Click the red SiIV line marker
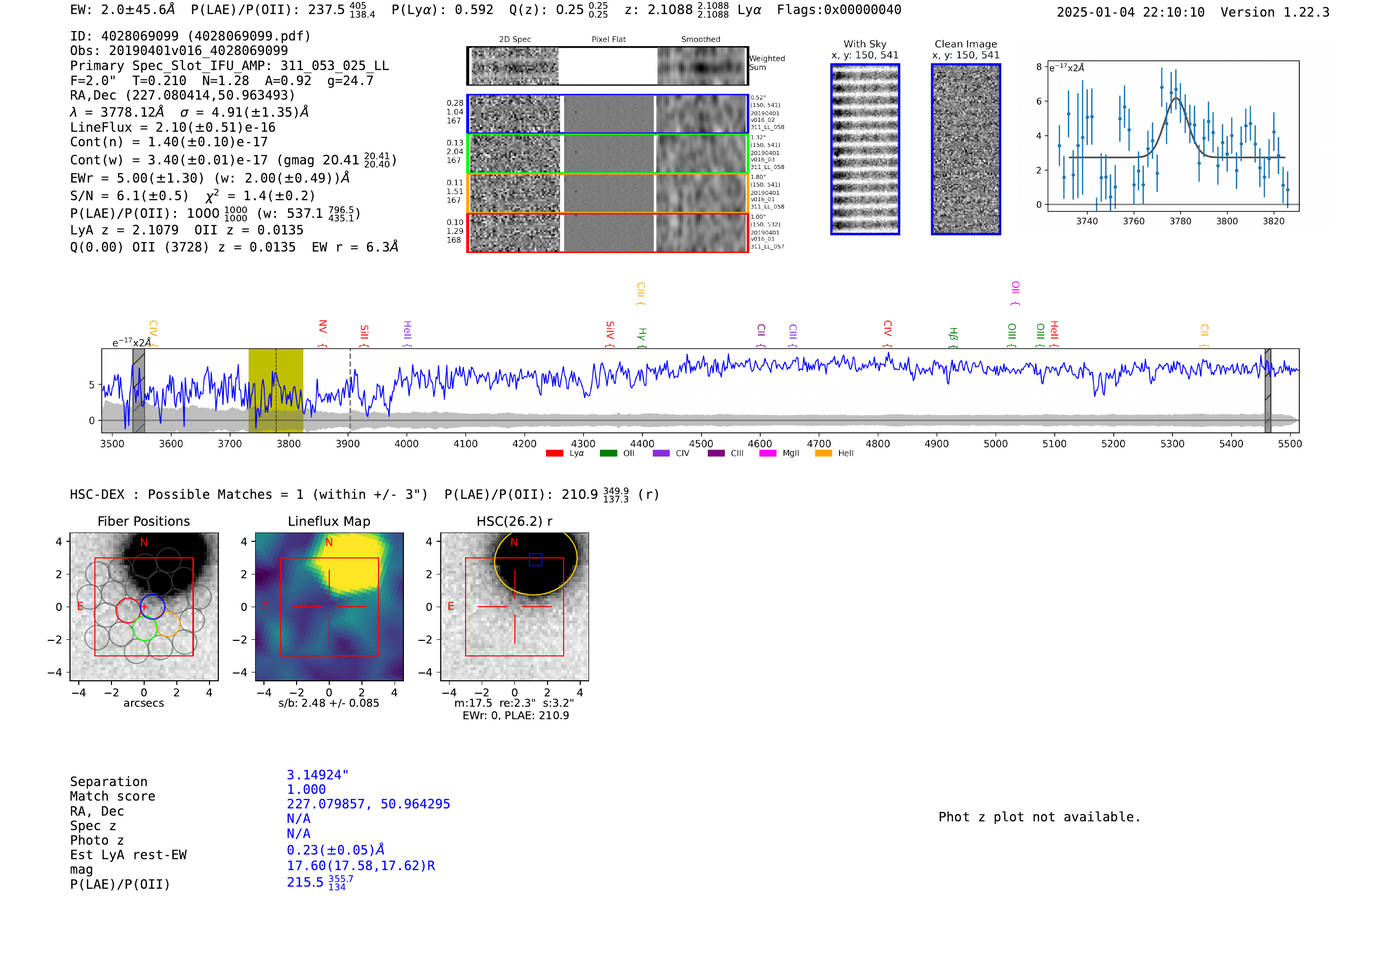Screen dimensions: 1400x953 (610, 333)
